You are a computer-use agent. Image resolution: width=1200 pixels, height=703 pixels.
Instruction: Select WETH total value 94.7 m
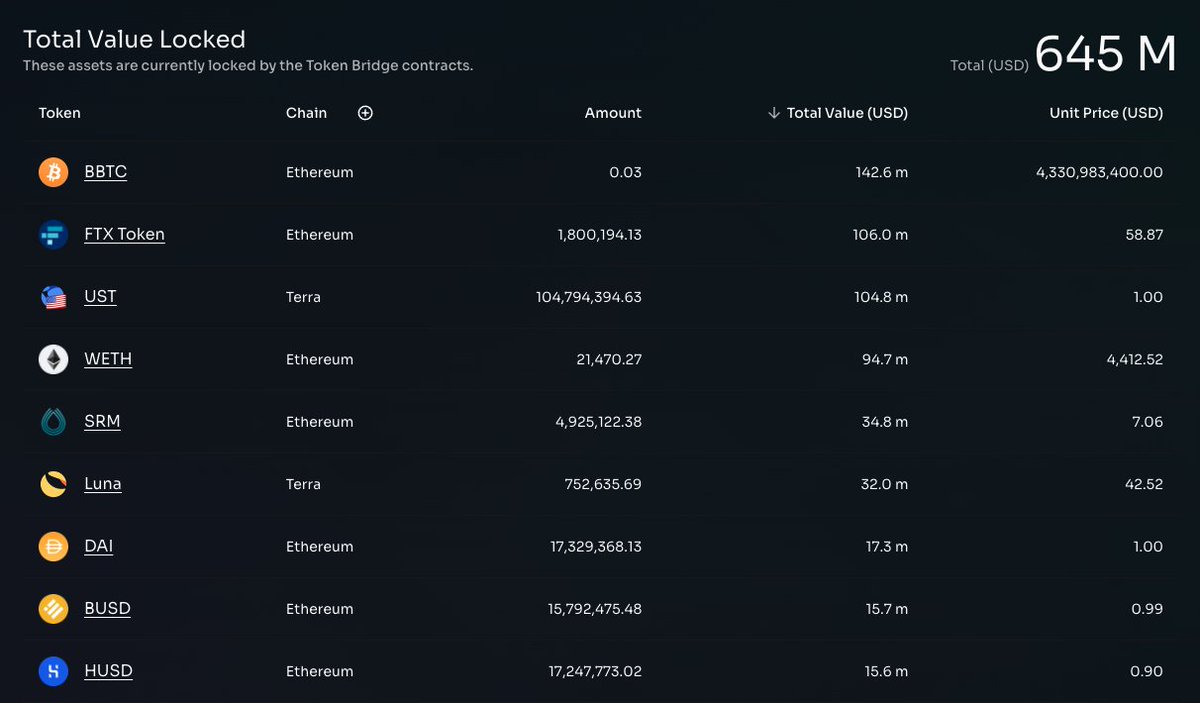[x=885, y=359]
